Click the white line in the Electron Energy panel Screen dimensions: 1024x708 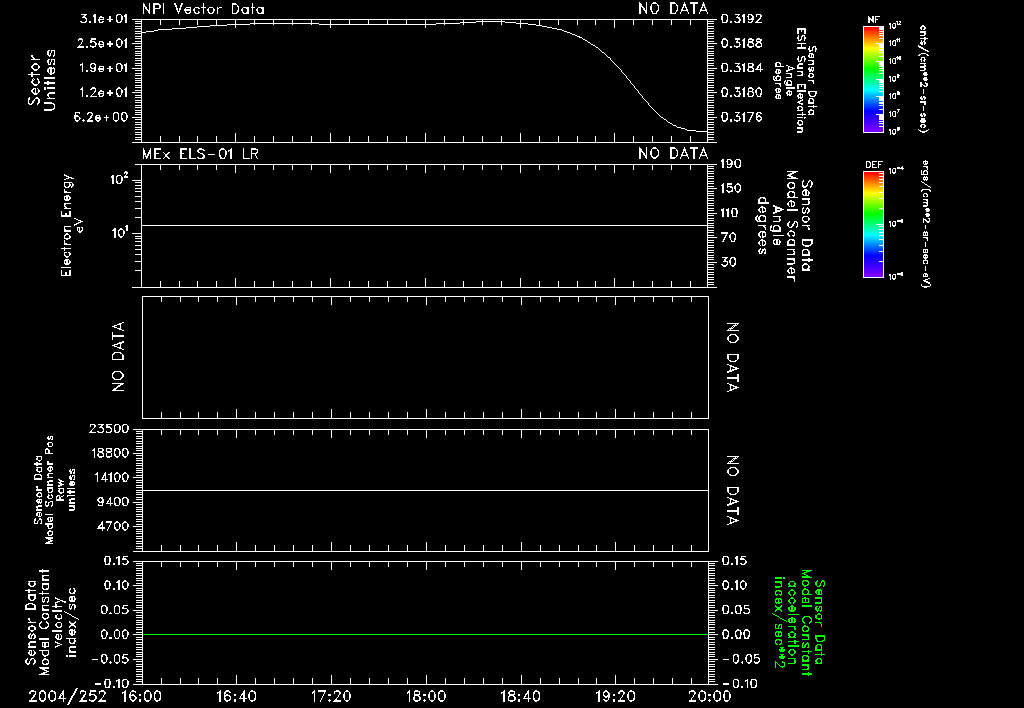[425, 225]
